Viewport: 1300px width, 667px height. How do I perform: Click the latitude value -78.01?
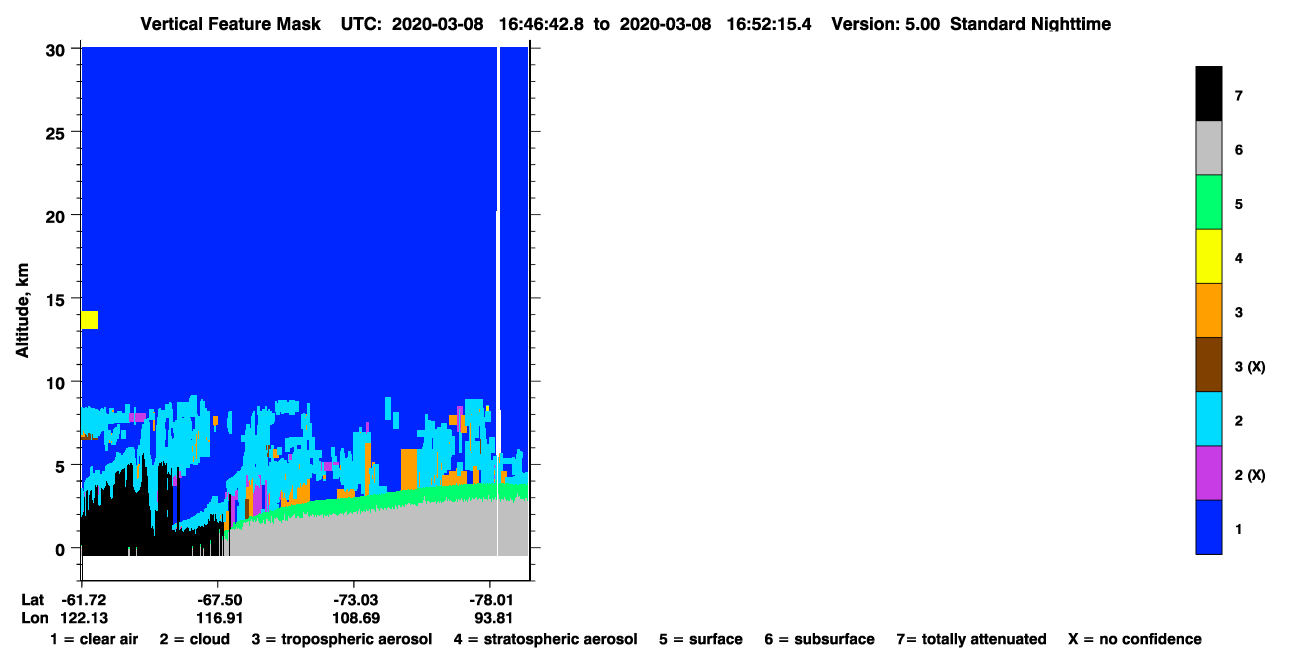[491, 600]
